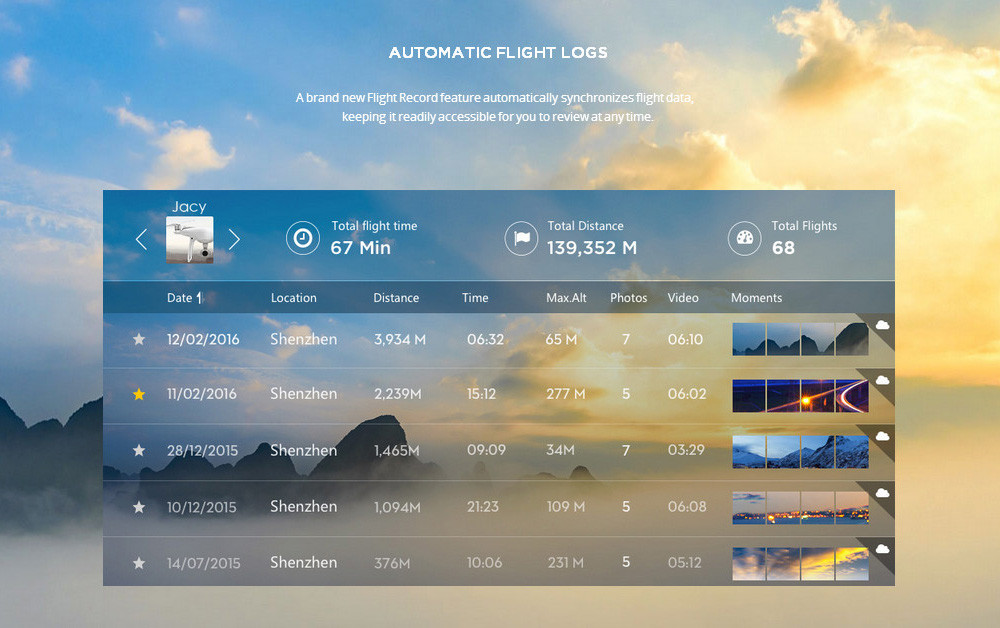
Task: Click the cloud icon on the 28/12/2015 row
Action: coord(883,437)
